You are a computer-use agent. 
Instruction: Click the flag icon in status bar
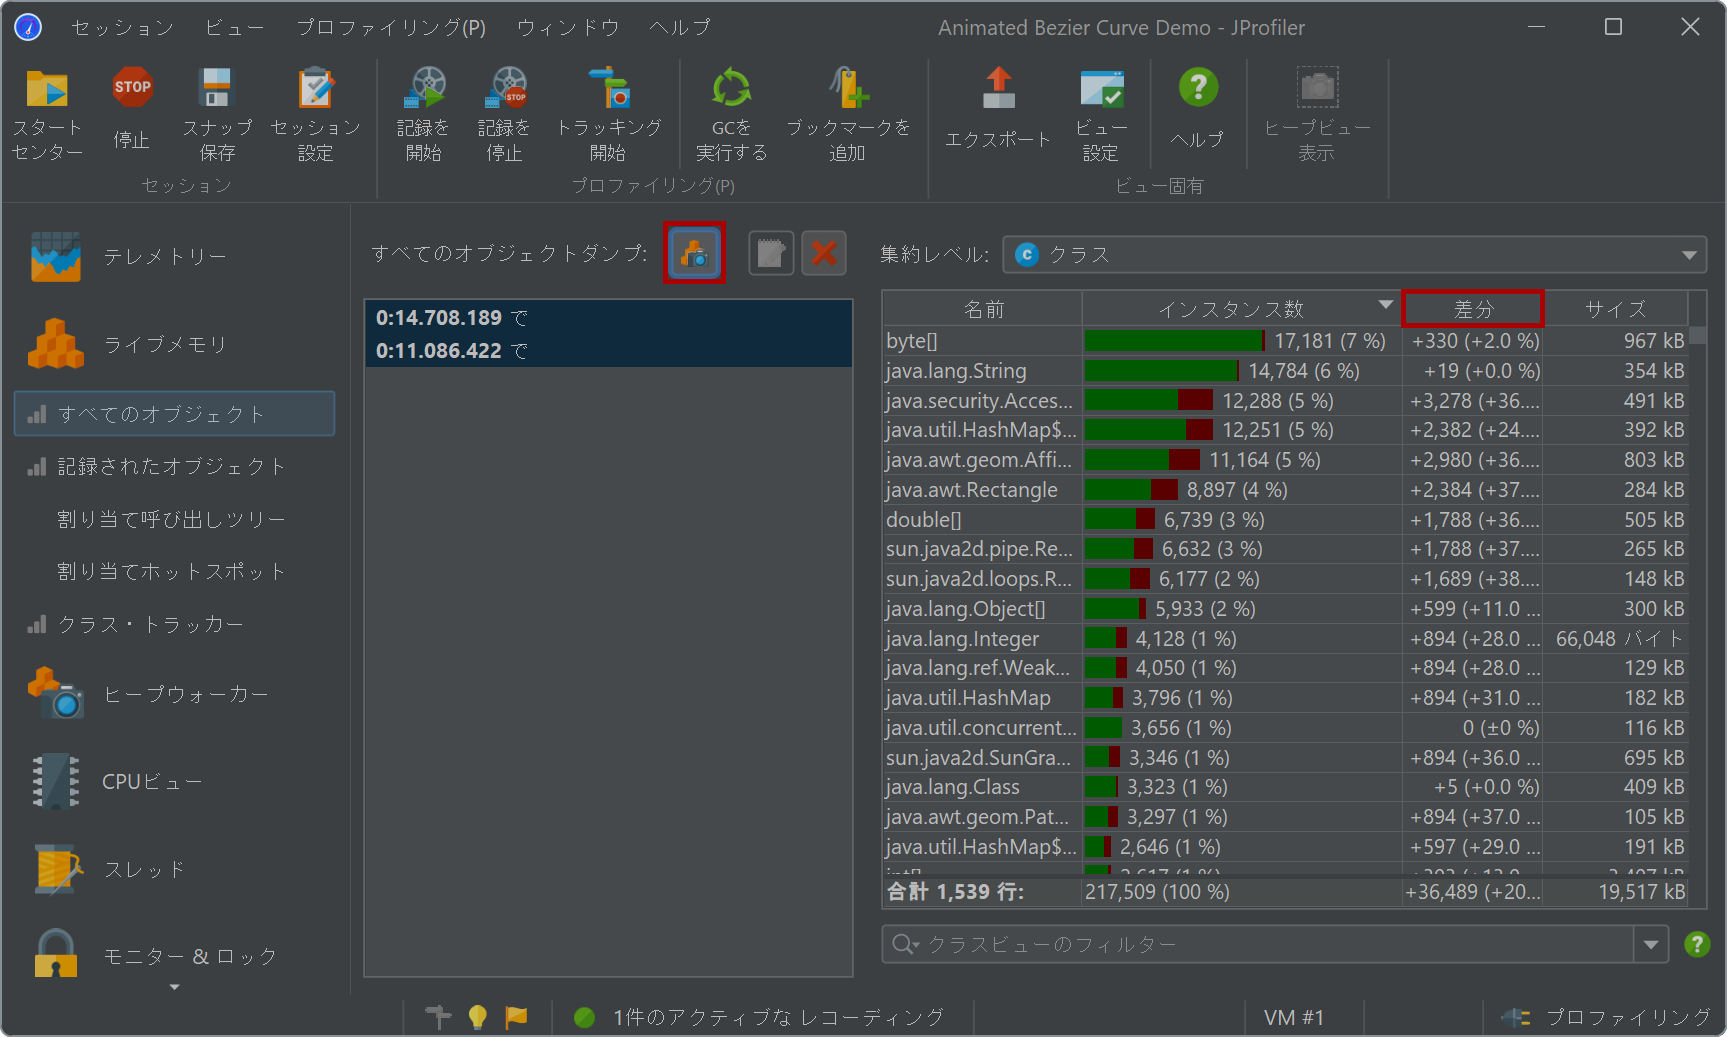516,1017
